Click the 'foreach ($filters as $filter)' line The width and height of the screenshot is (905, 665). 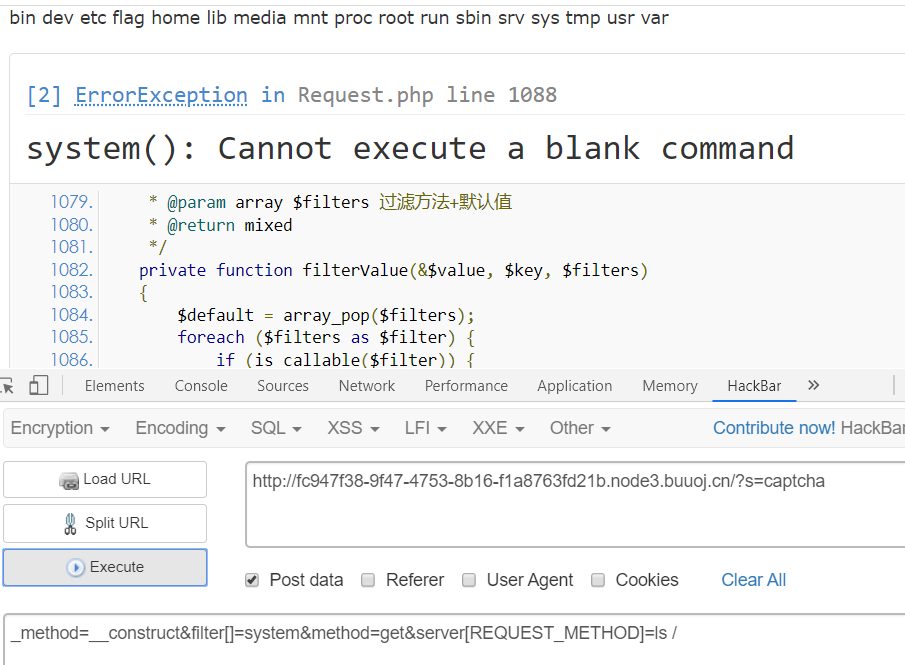tap(326, 337)
